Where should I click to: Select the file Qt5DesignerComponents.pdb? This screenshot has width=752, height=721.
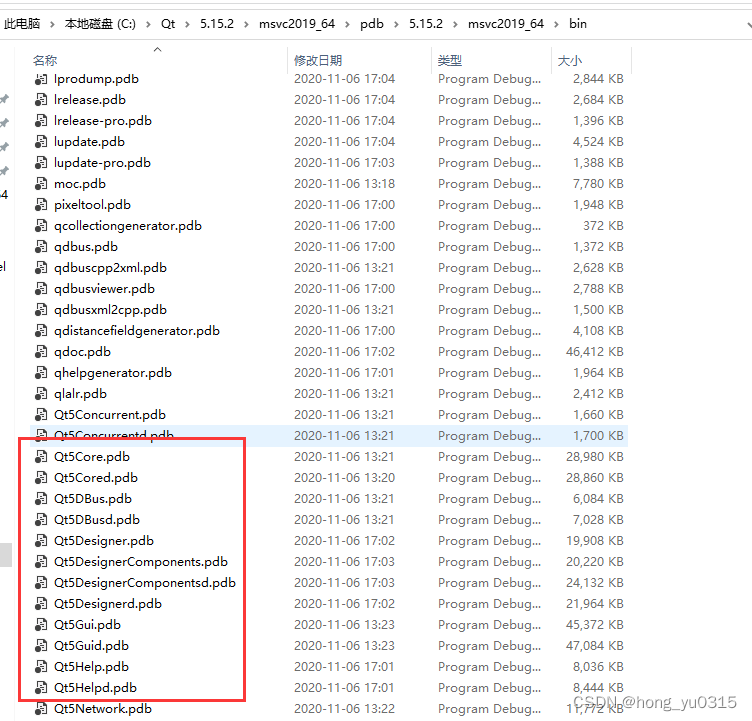141,562
